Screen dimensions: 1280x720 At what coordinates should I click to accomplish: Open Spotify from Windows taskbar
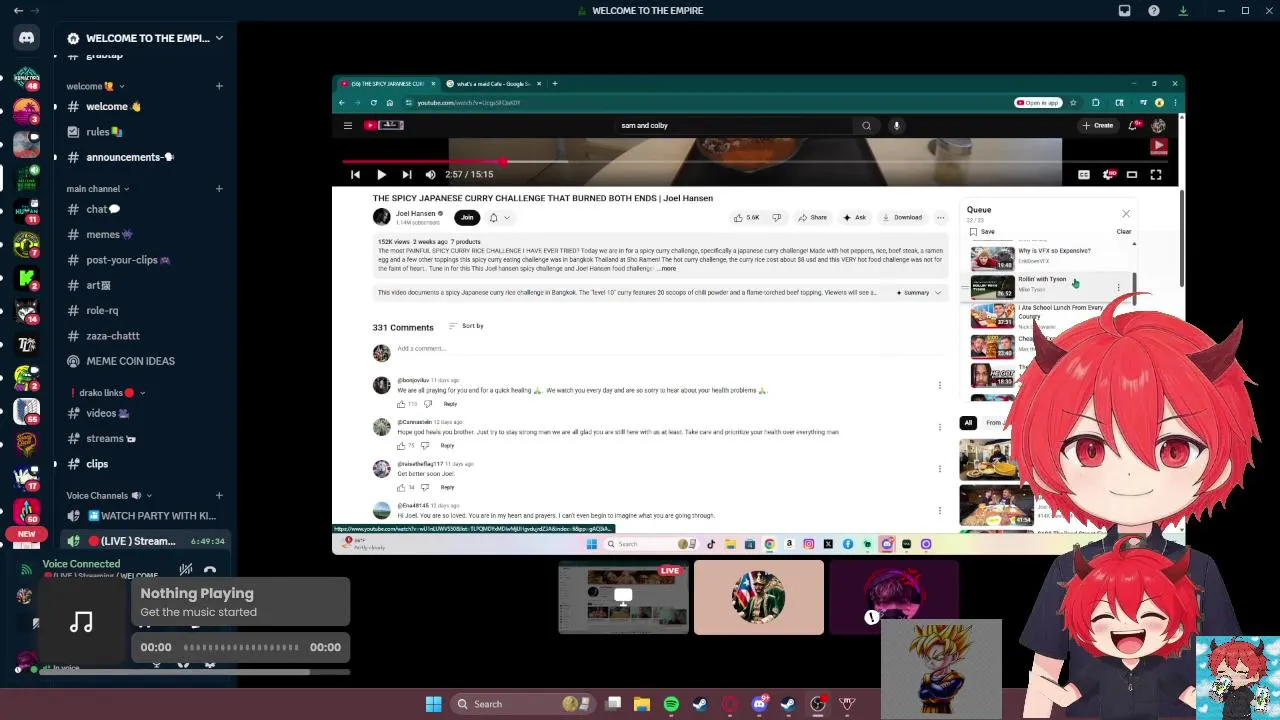[671, 704]
